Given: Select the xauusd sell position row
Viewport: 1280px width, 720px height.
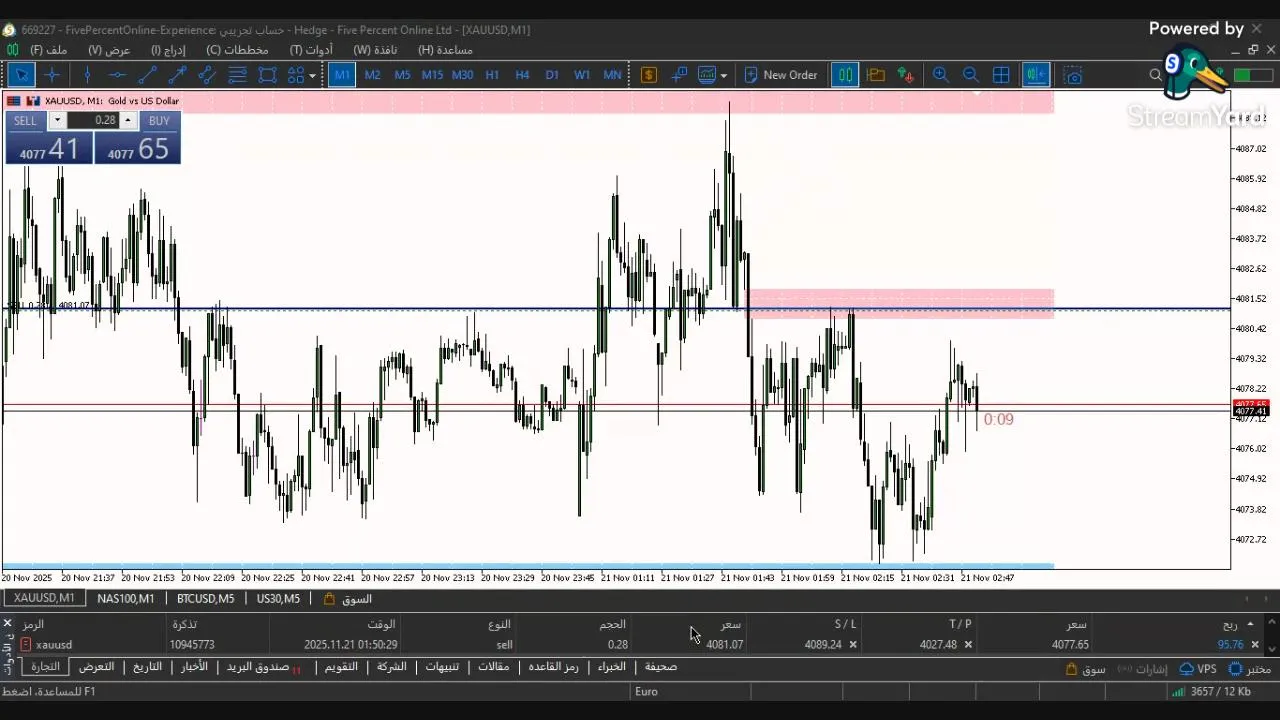Looking at the screenshot, I should [640, 645].
